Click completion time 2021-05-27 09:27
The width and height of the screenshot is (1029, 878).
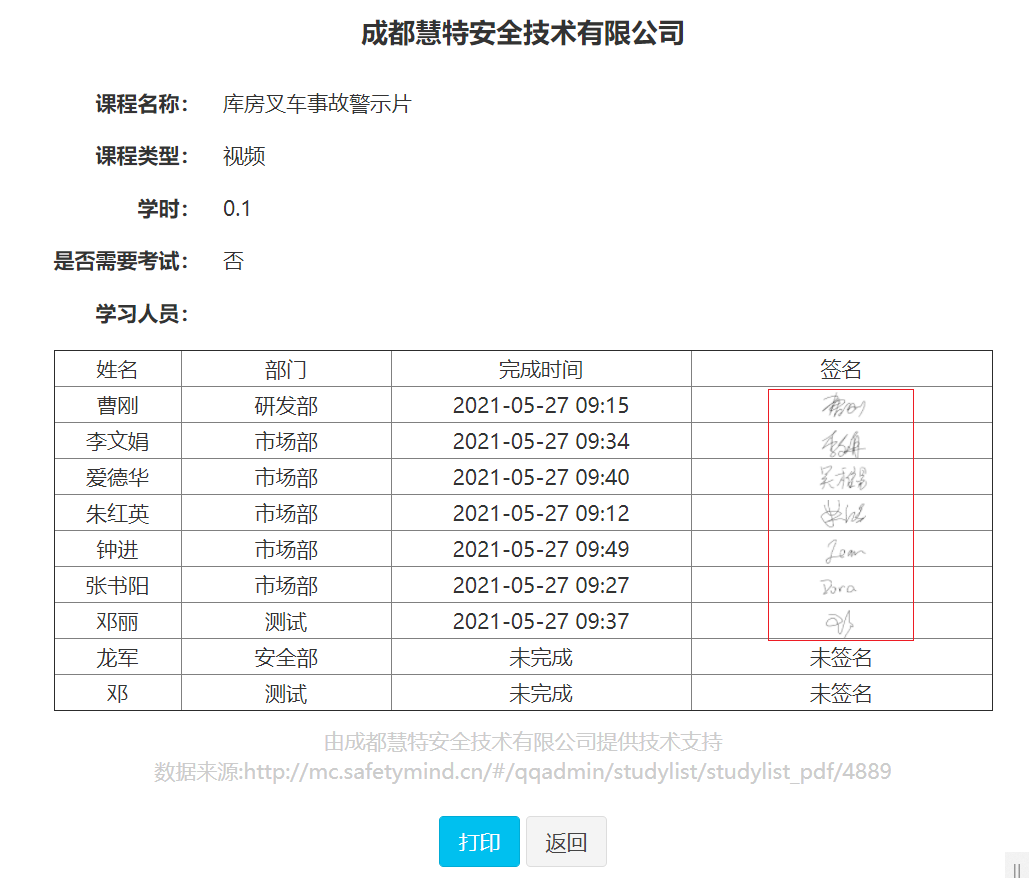coord(541,585)
